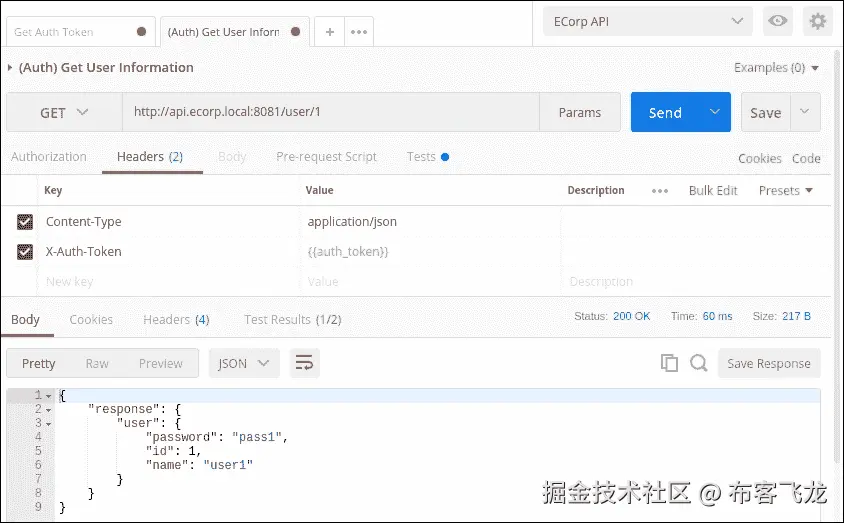
Task: Open the manage environments gear icon
Action: pyautogui.click(x=818, y=22)
